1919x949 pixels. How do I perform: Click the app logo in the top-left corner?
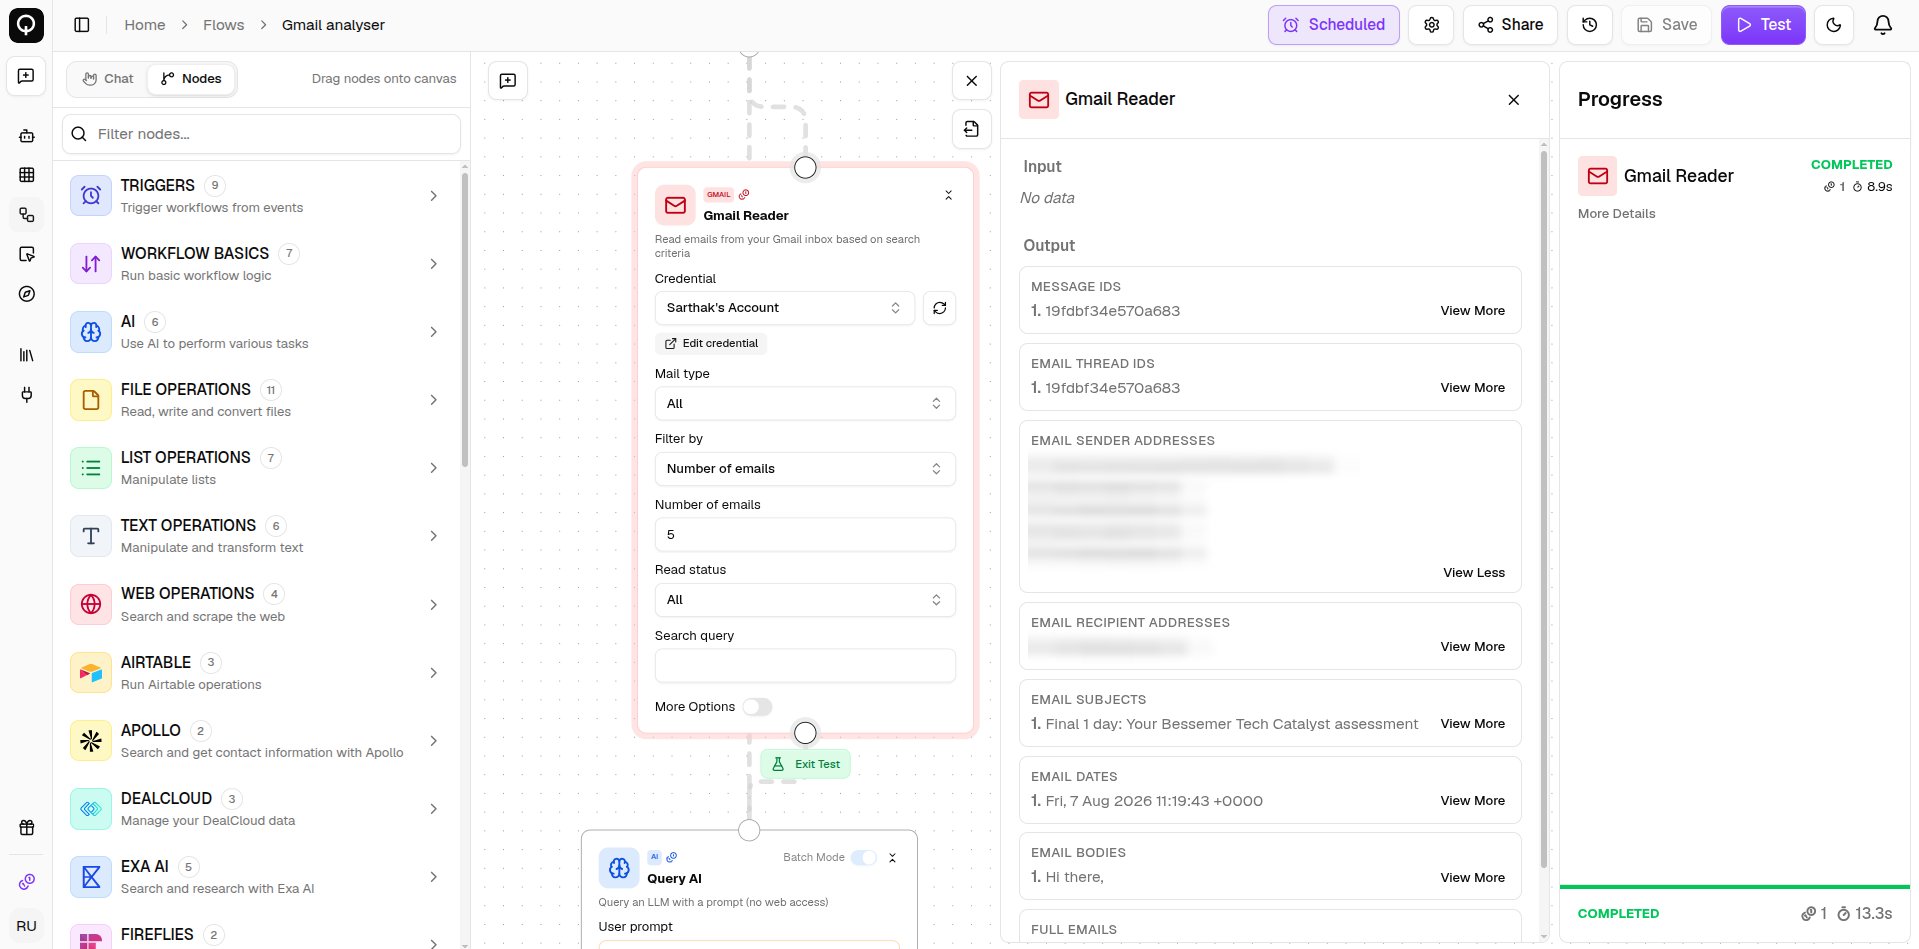point(26,25)
